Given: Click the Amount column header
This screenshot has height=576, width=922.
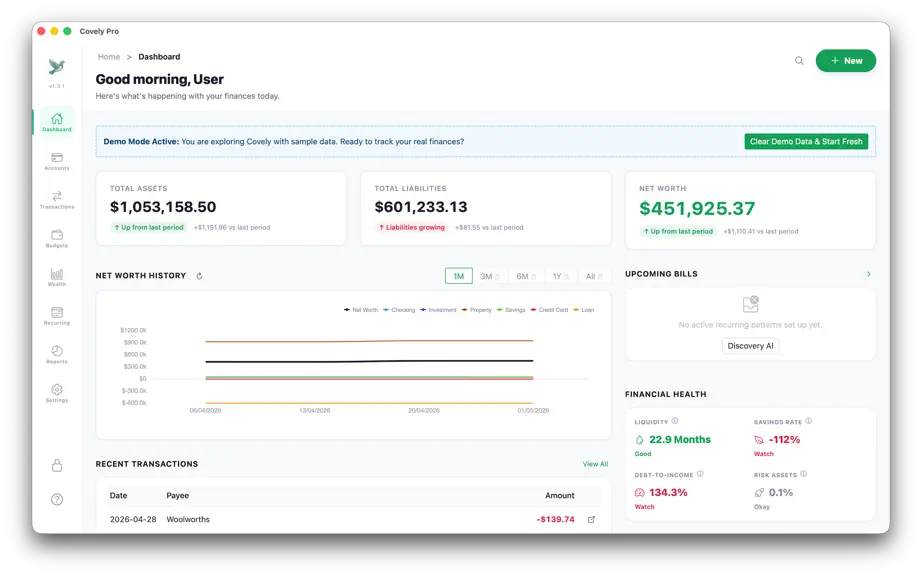Looking at the screenshot, I should [x=560, y=495].
